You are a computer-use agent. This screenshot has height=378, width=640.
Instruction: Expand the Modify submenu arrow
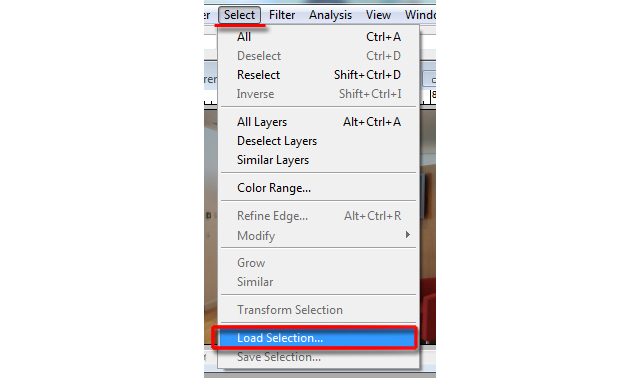(x=407, y=235)
